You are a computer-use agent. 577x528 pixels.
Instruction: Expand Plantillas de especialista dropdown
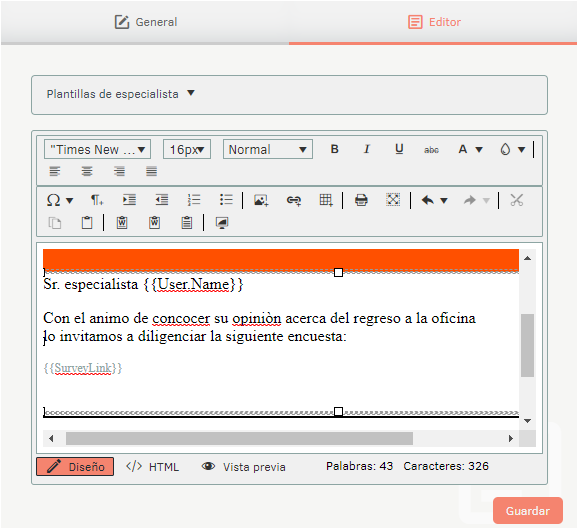[120, 94]
